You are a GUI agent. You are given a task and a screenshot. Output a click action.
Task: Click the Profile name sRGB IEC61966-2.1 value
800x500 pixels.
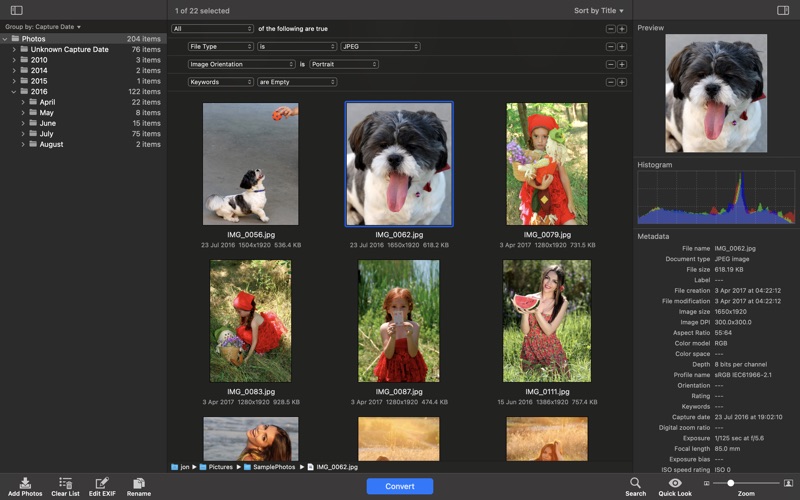click(x=743, y=375)
